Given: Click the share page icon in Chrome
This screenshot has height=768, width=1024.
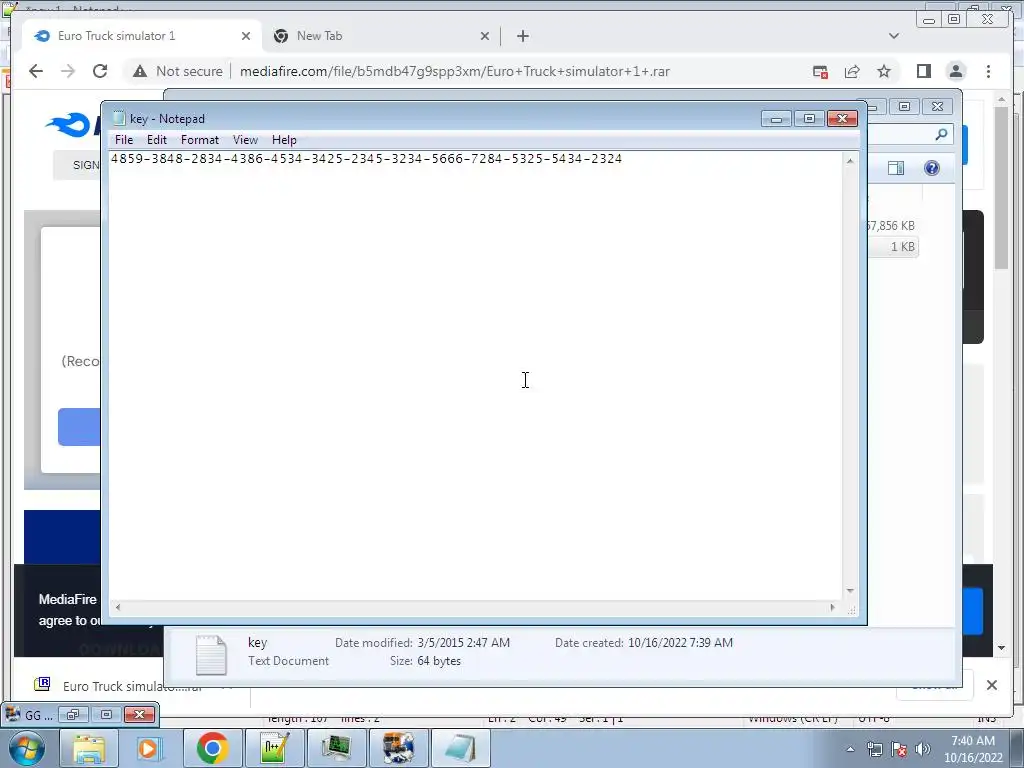Looking at the screenshot, I should click(x=852, y=72).
